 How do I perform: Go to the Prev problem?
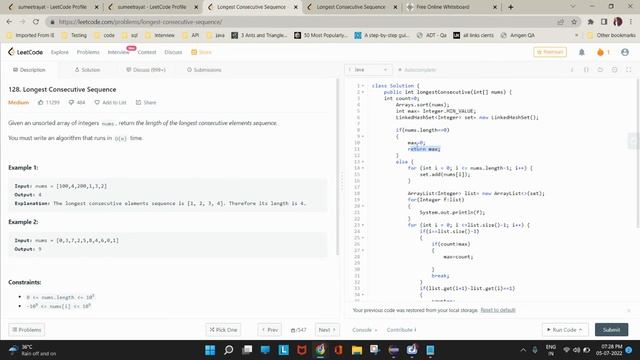click(x=270, y=329)
